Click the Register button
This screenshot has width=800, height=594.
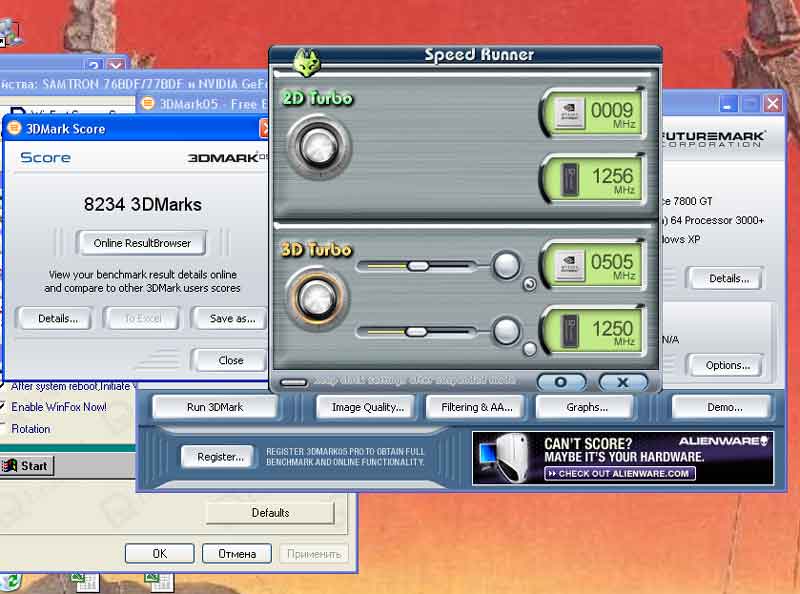tap(220, 457)
